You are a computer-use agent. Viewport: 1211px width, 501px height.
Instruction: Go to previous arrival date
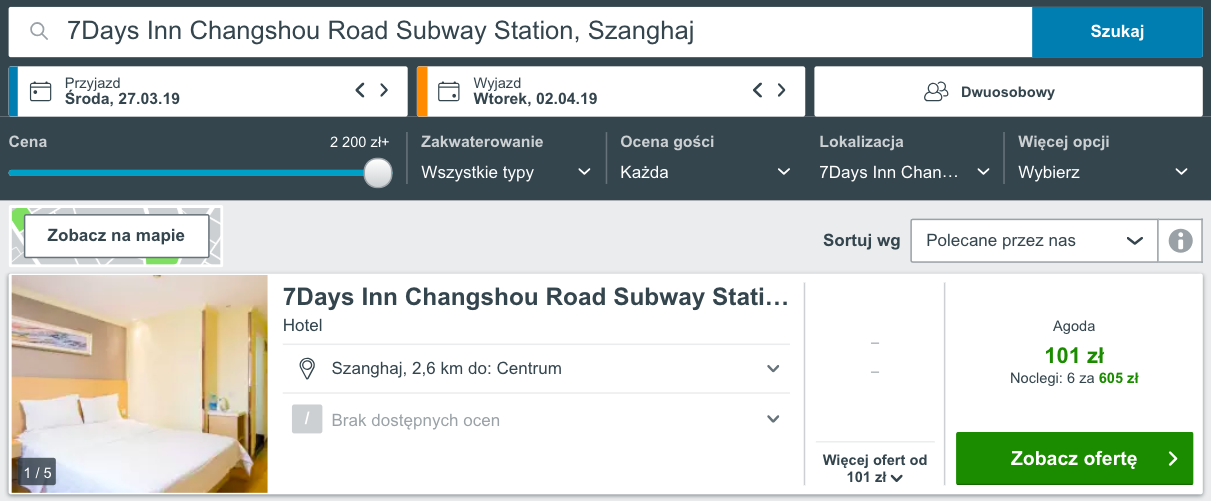click(x=360, y=91)
